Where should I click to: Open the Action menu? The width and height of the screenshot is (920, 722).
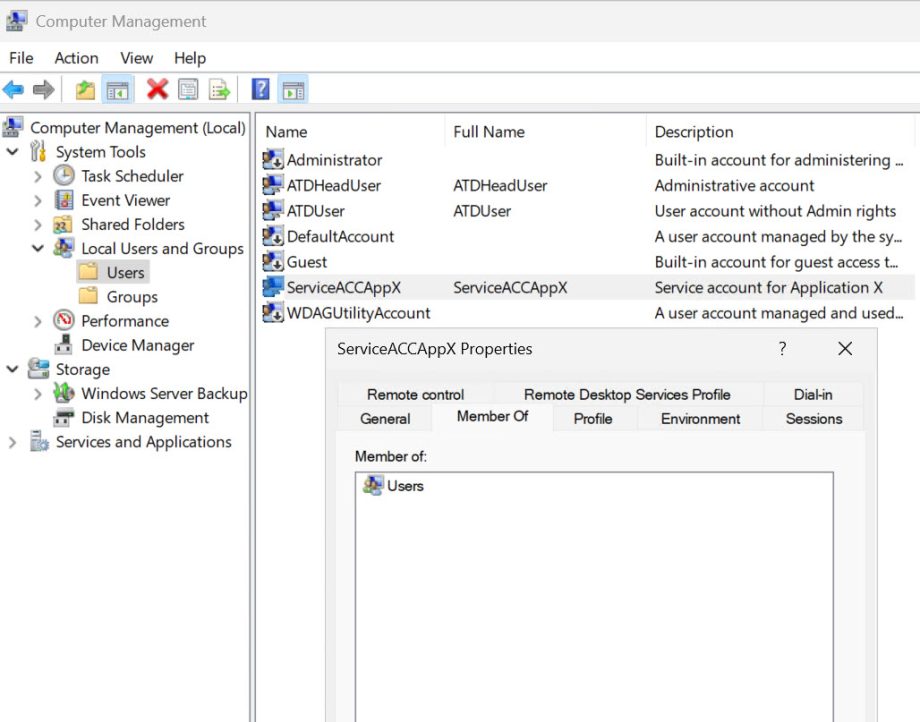coord(76,58)
